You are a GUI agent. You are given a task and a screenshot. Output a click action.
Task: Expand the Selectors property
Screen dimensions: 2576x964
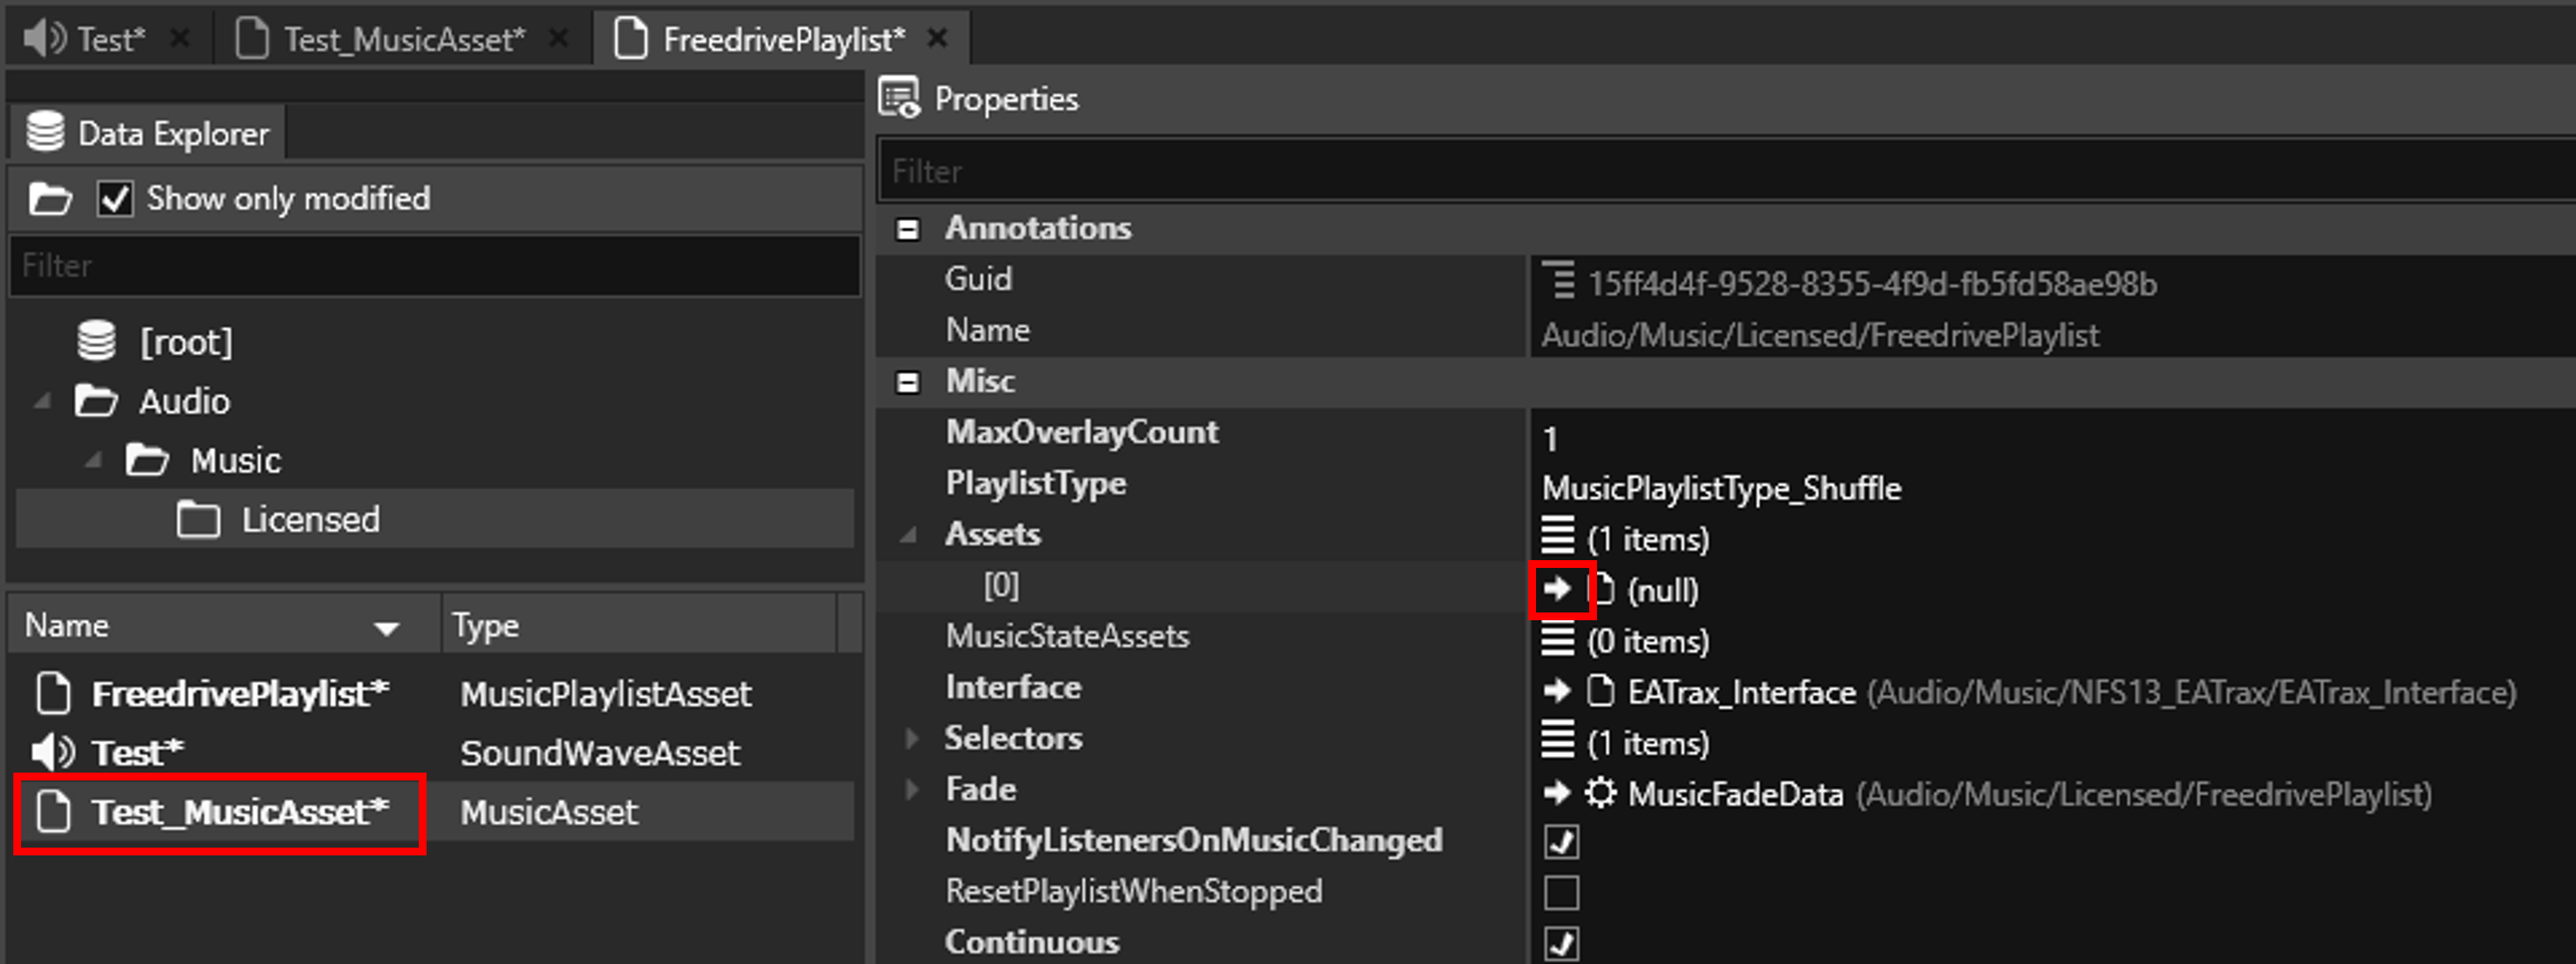(x=911, y=738)
